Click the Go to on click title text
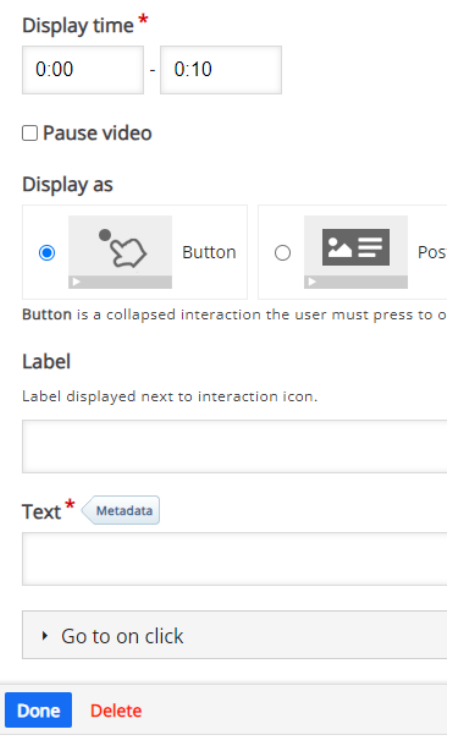Image resolution: width=457 pixels, height=740 pixels. coord(122,636)
